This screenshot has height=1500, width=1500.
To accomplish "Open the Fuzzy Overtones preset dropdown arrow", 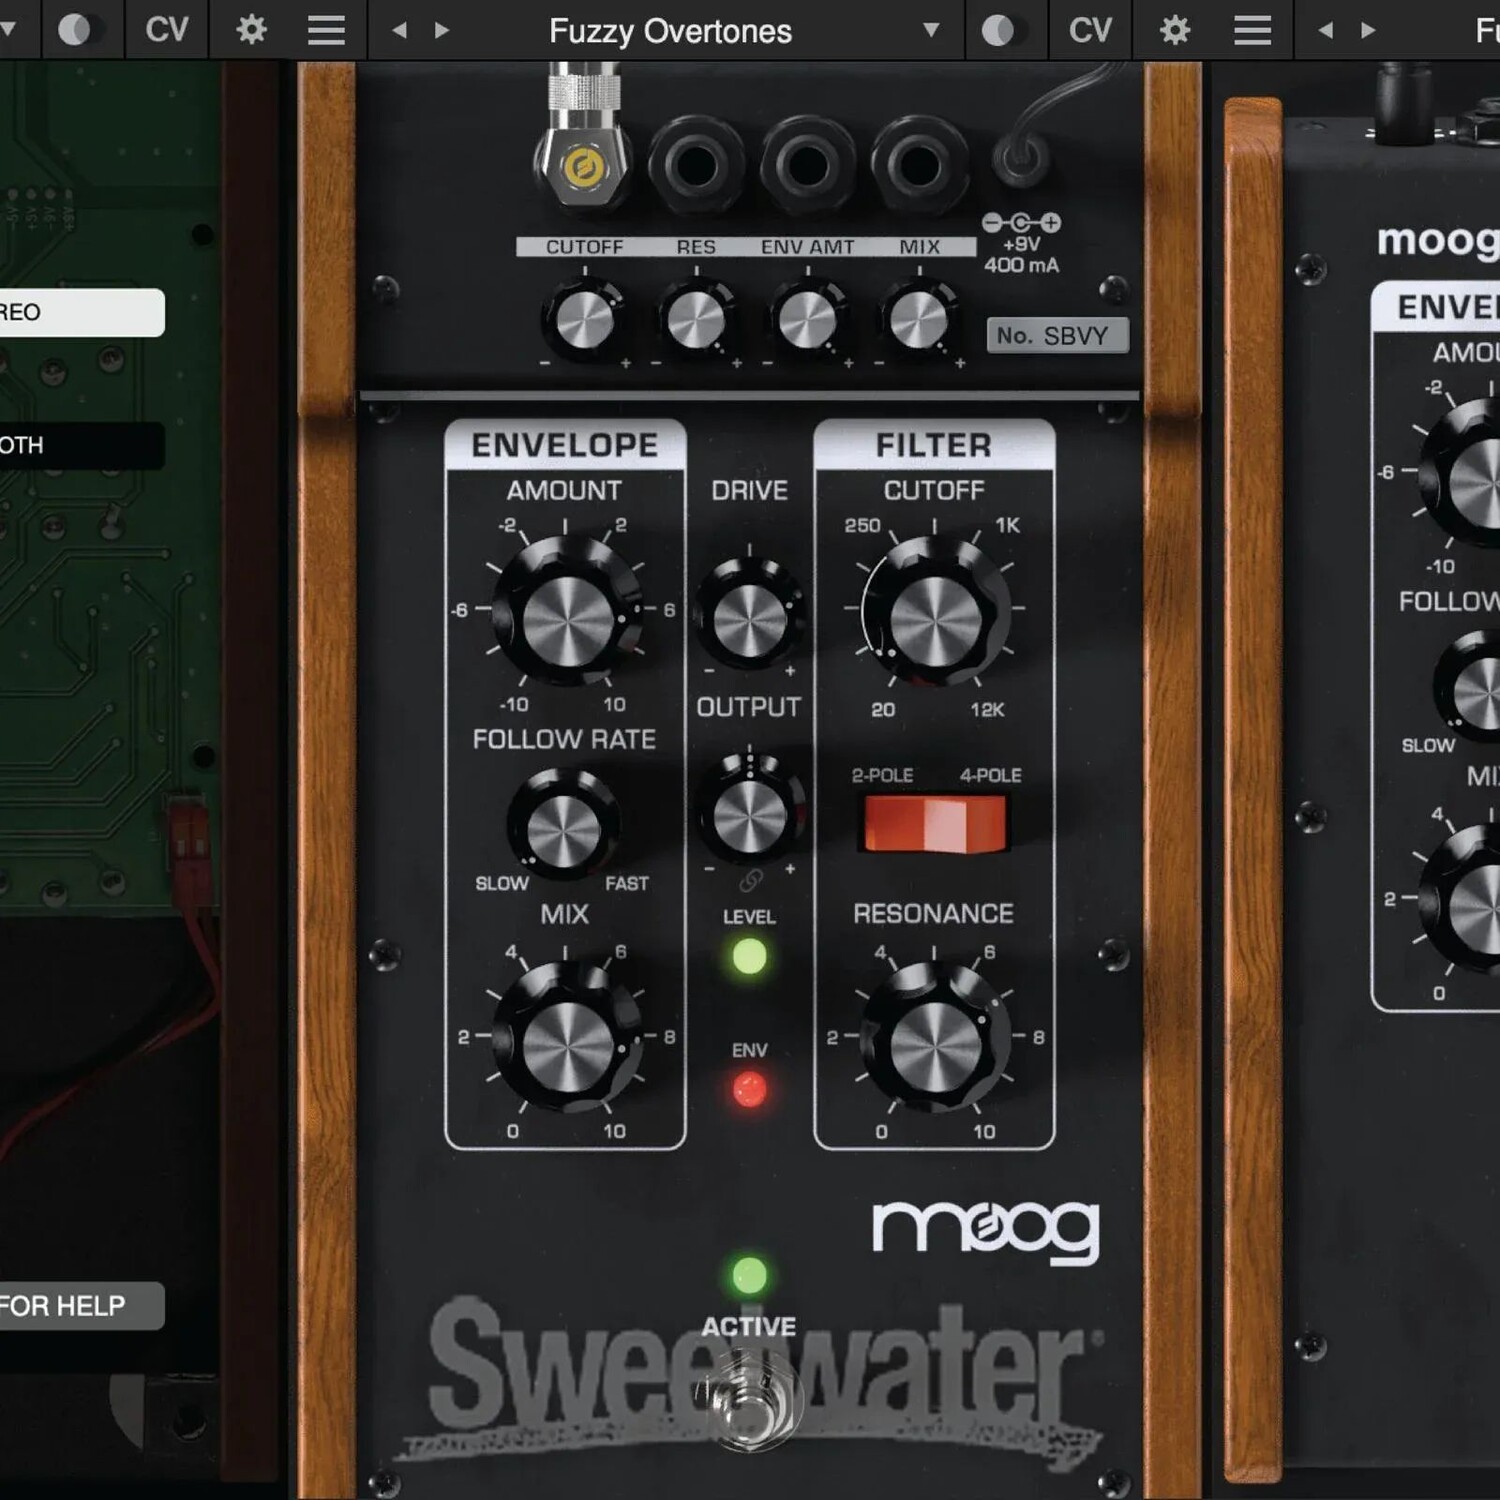I will (x=931, y=30).
